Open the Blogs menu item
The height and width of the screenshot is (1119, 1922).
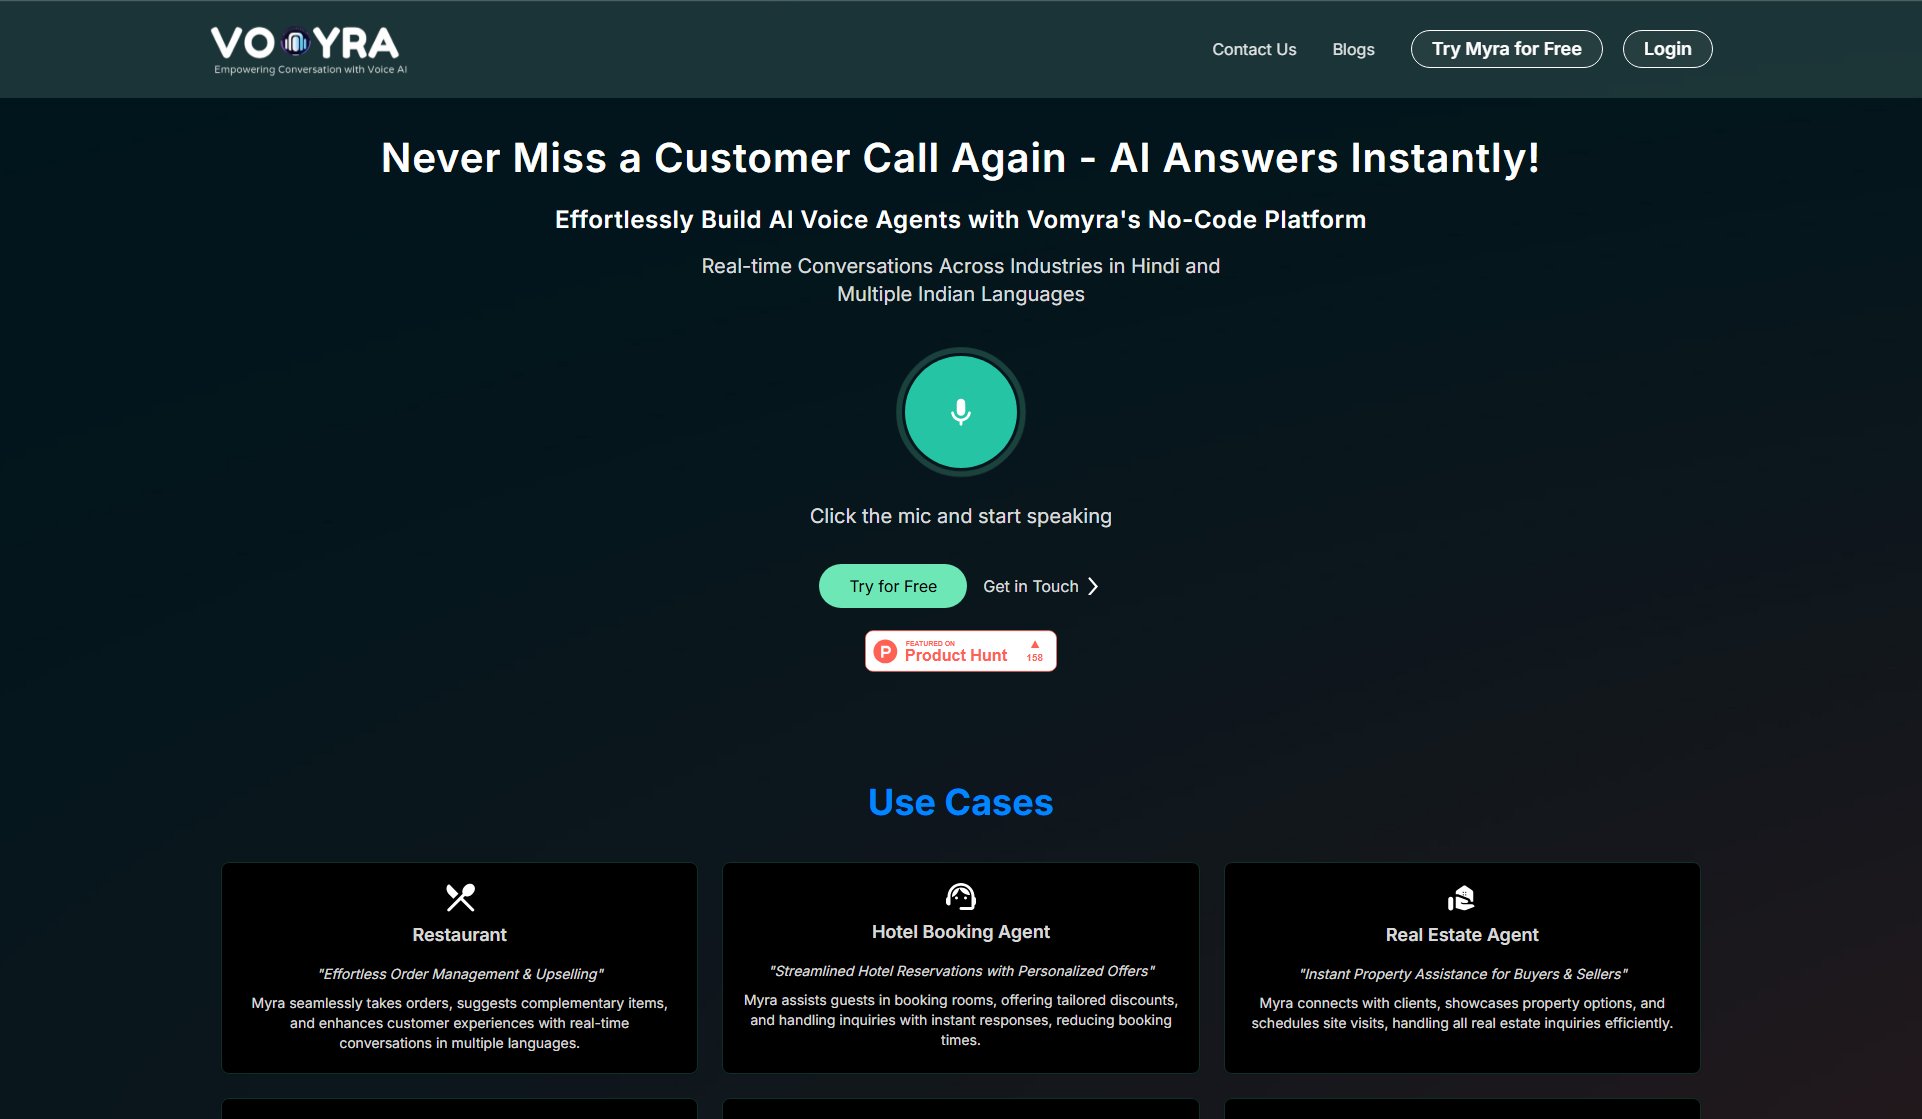pos(1353,49)
